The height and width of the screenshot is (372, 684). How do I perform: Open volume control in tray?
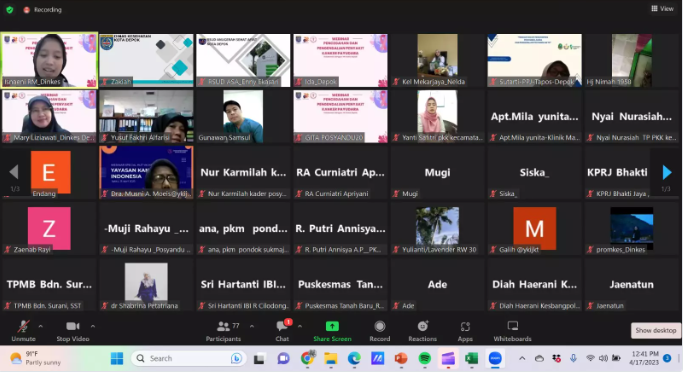[x=603, y=358]
